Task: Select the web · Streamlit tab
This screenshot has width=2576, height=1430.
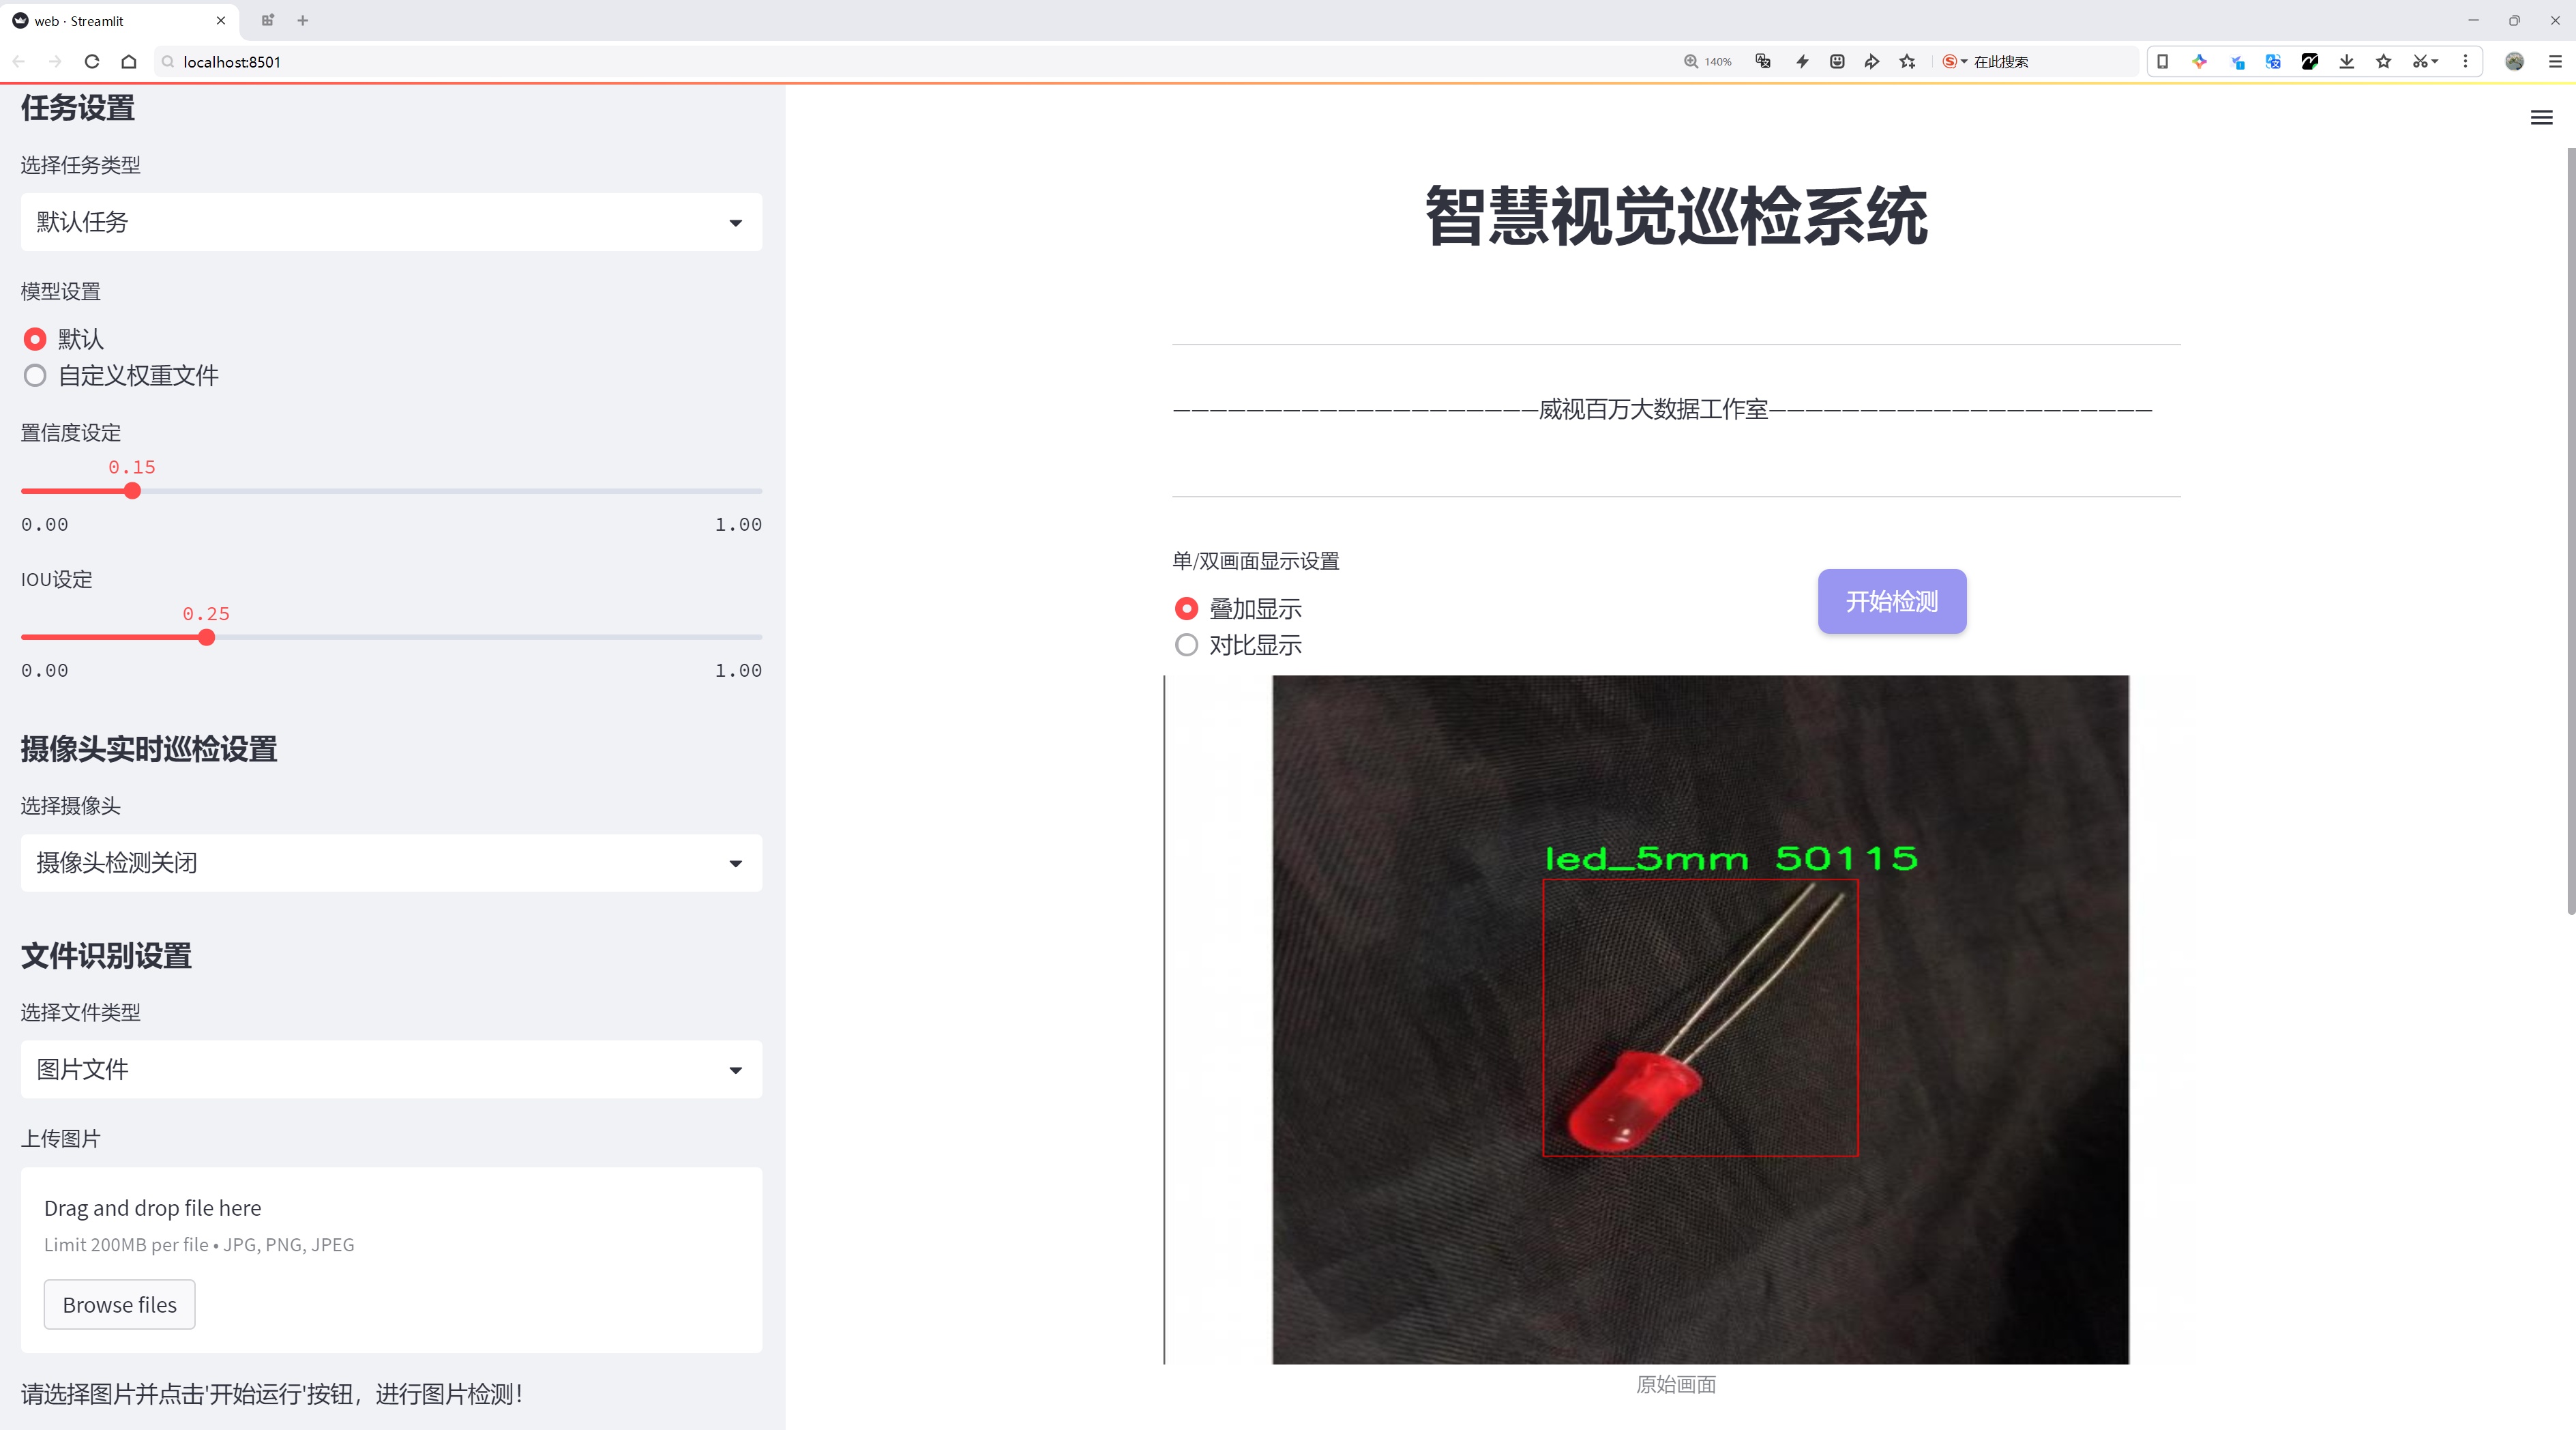Action: point(118,20)
